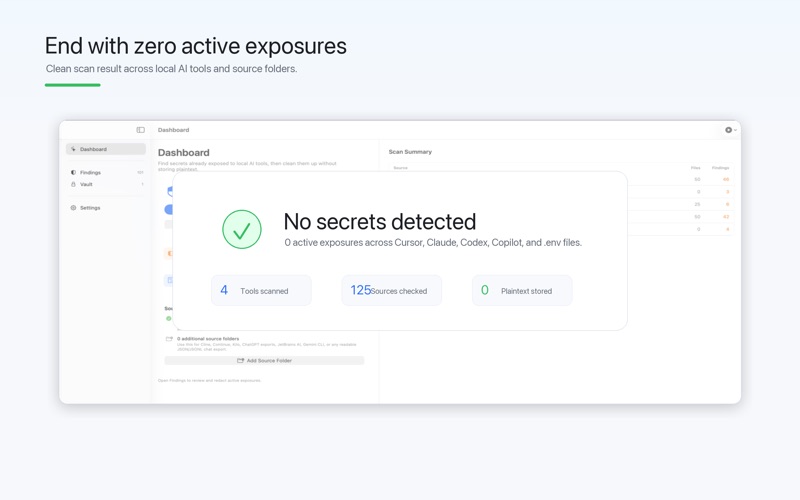Image resolution: width=800 pixels, height=500 pixels.
Task: Click the Settings gear icon in sidebar
Action: click(x=73, y=208)
